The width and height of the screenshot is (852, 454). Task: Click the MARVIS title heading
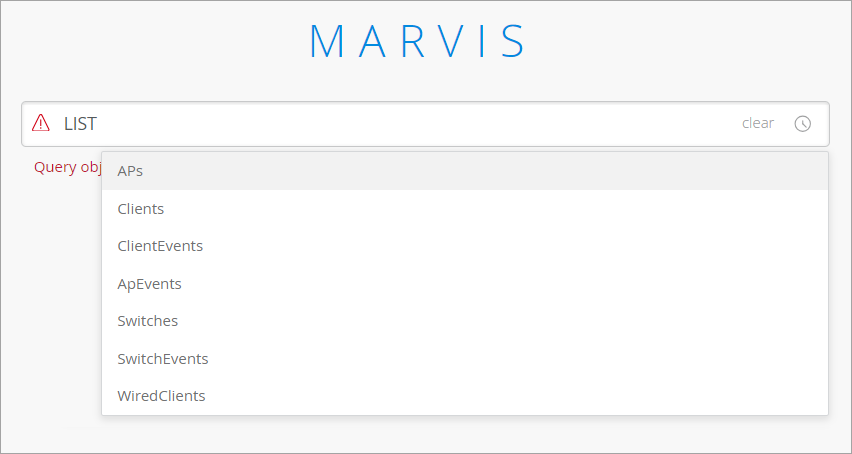click(418, 42)
